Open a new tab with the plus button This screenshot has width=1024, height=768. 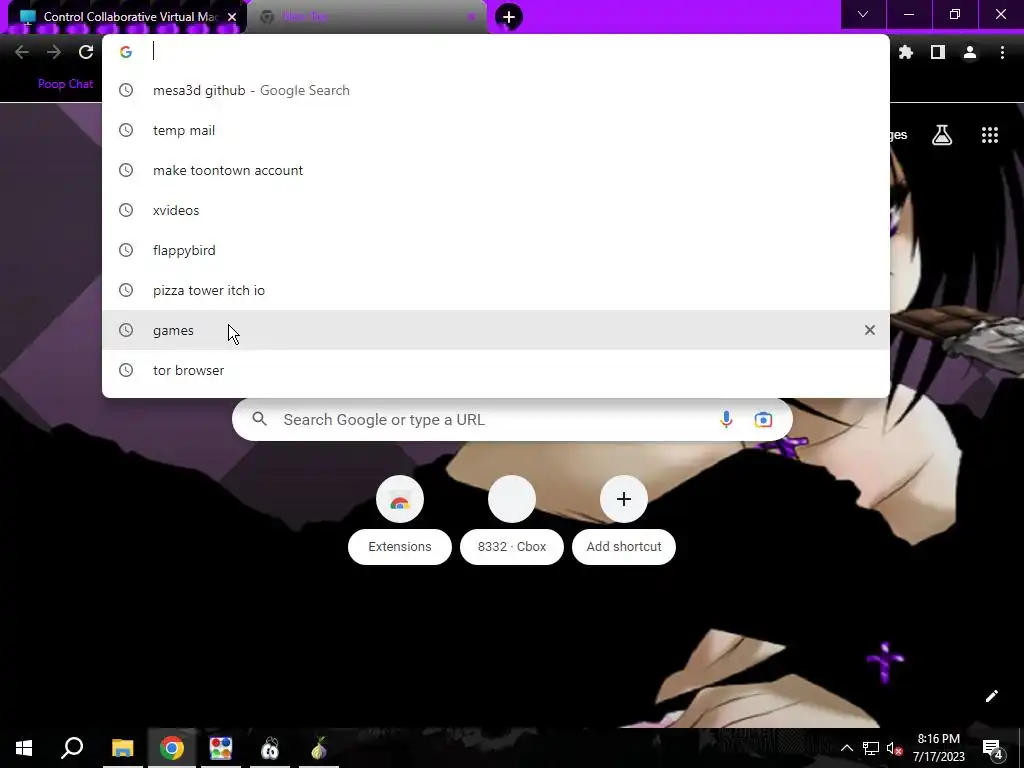click(509, 17)
